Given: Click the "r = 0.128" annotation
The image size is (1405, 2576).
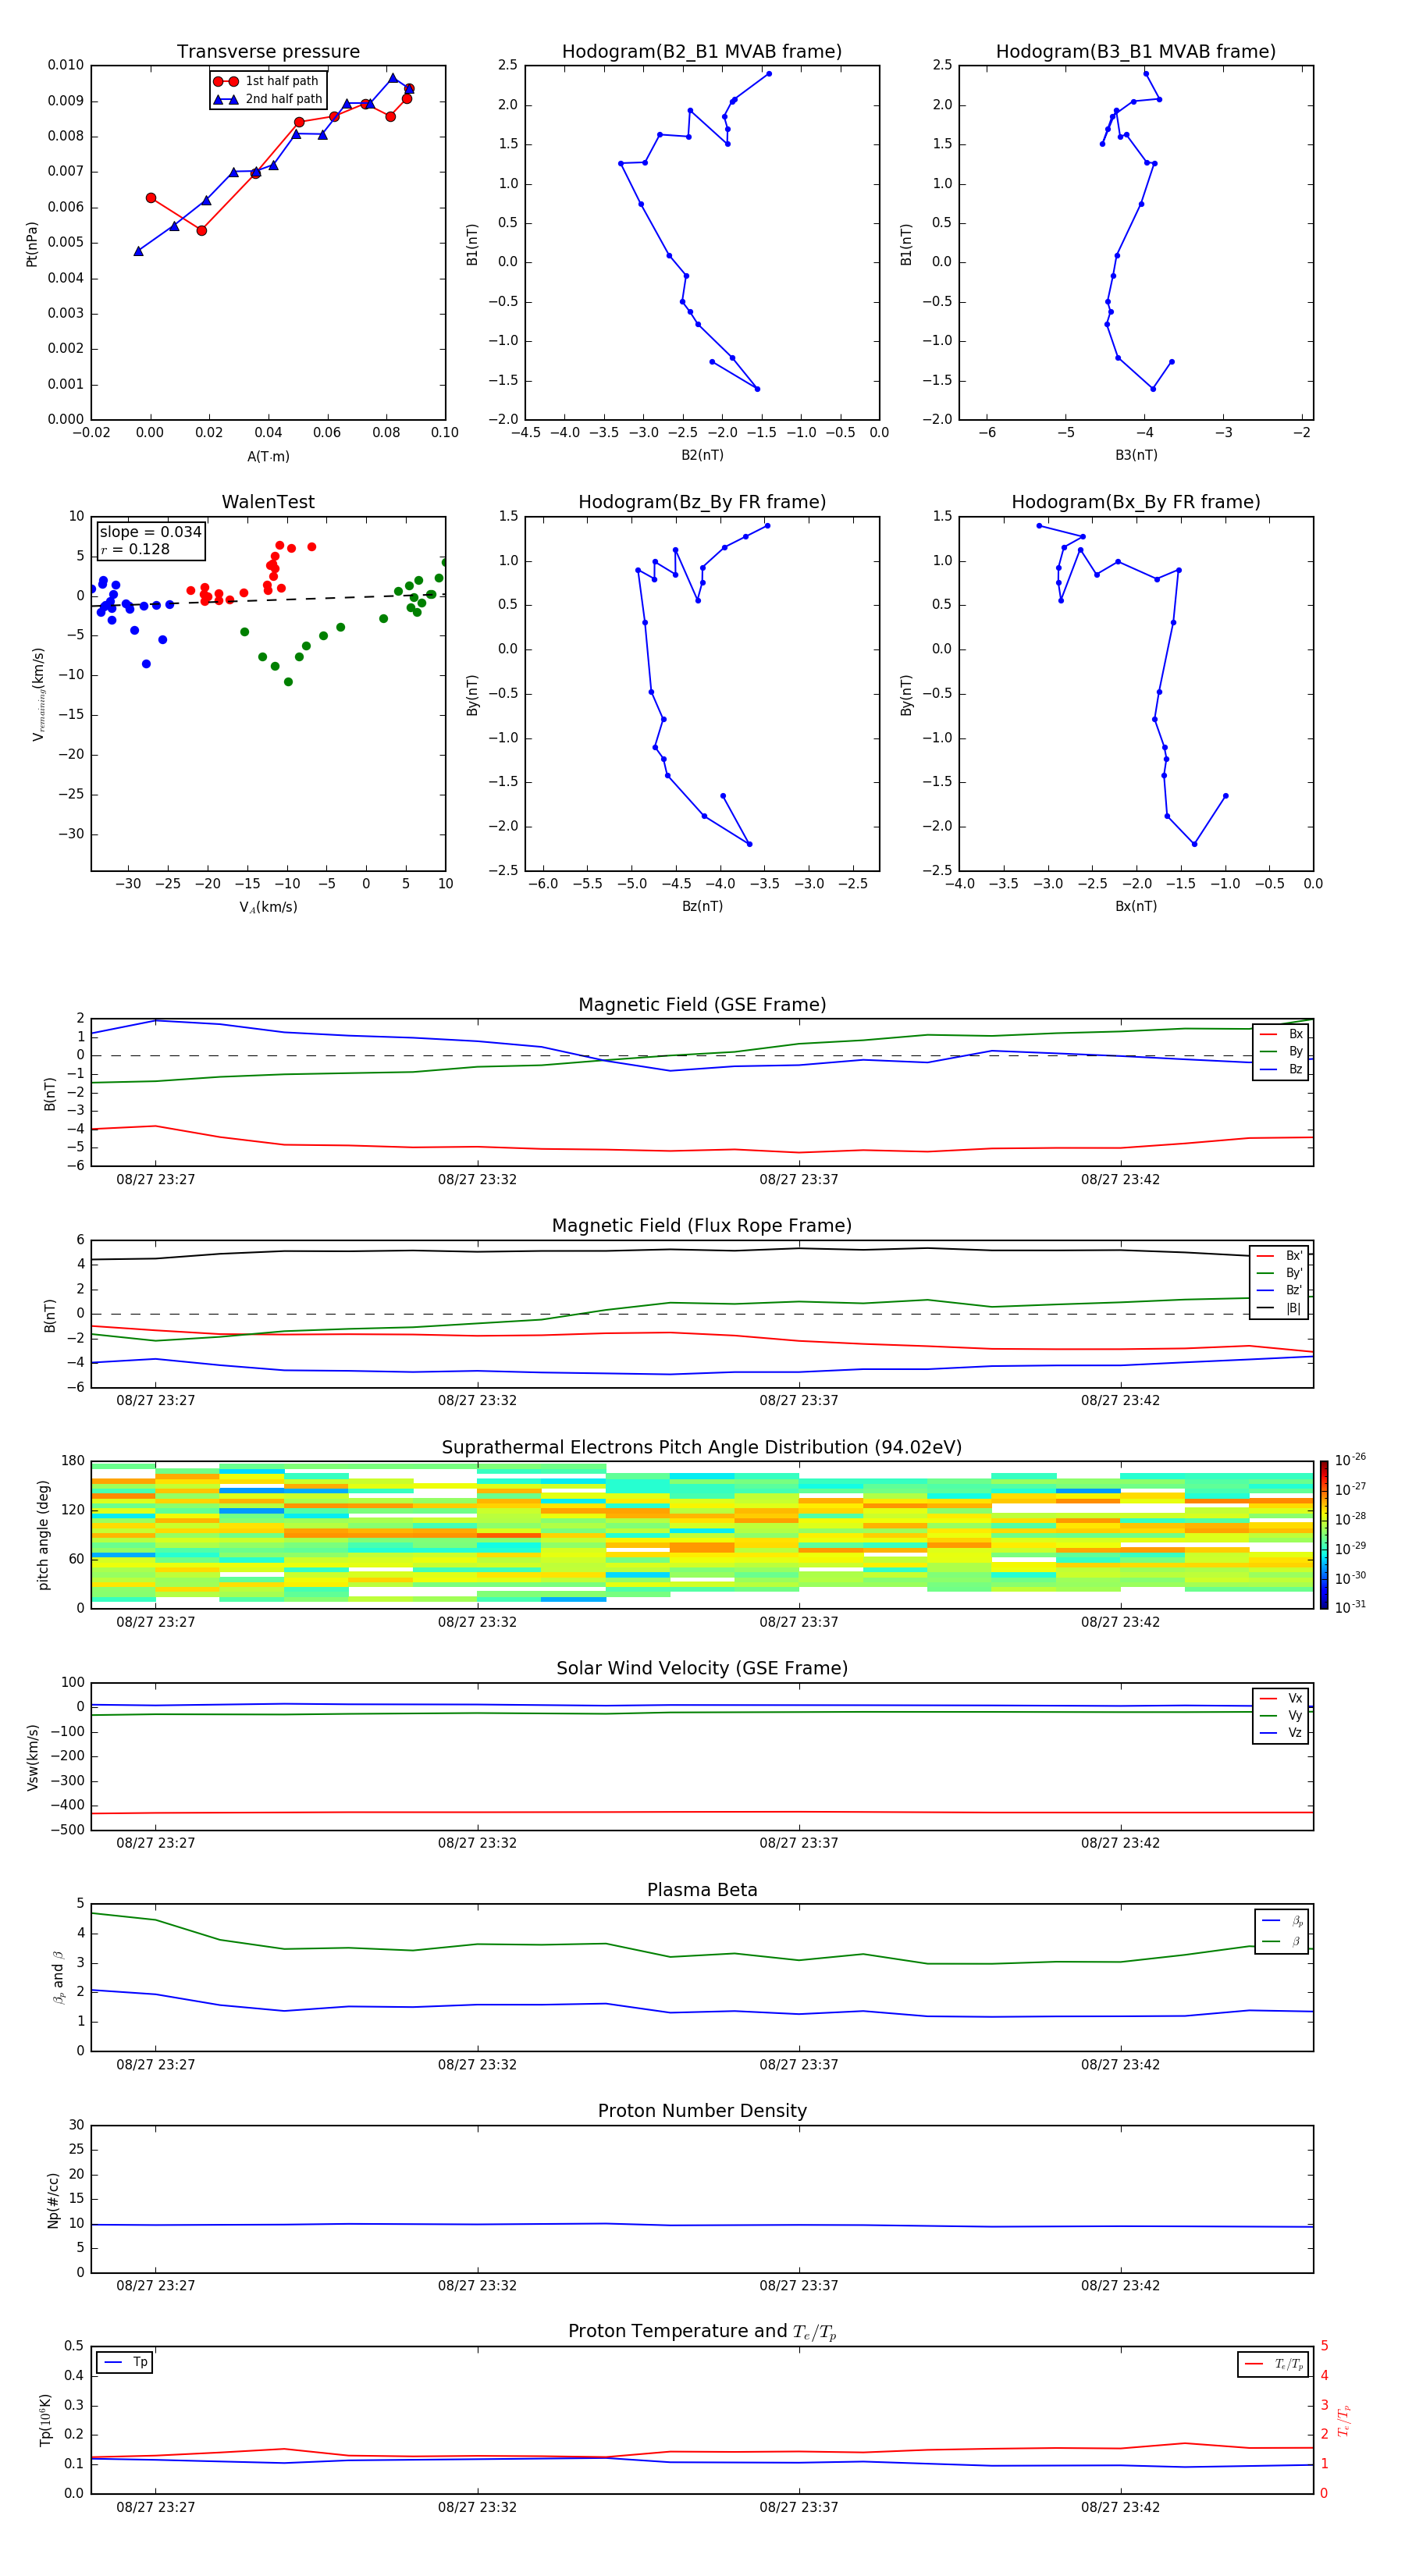Looking at the screenshot, I should pyautogui.click(x=135, y=549).
